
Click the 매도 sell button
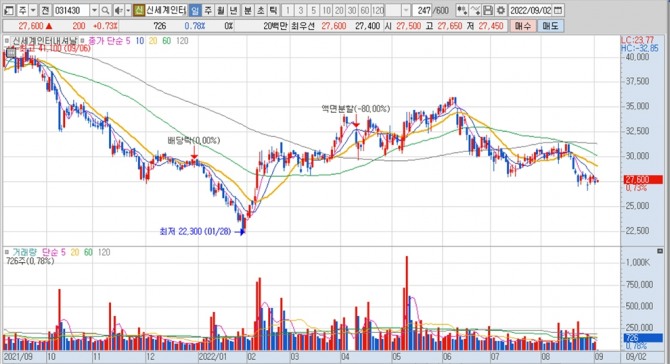point(550,26)
